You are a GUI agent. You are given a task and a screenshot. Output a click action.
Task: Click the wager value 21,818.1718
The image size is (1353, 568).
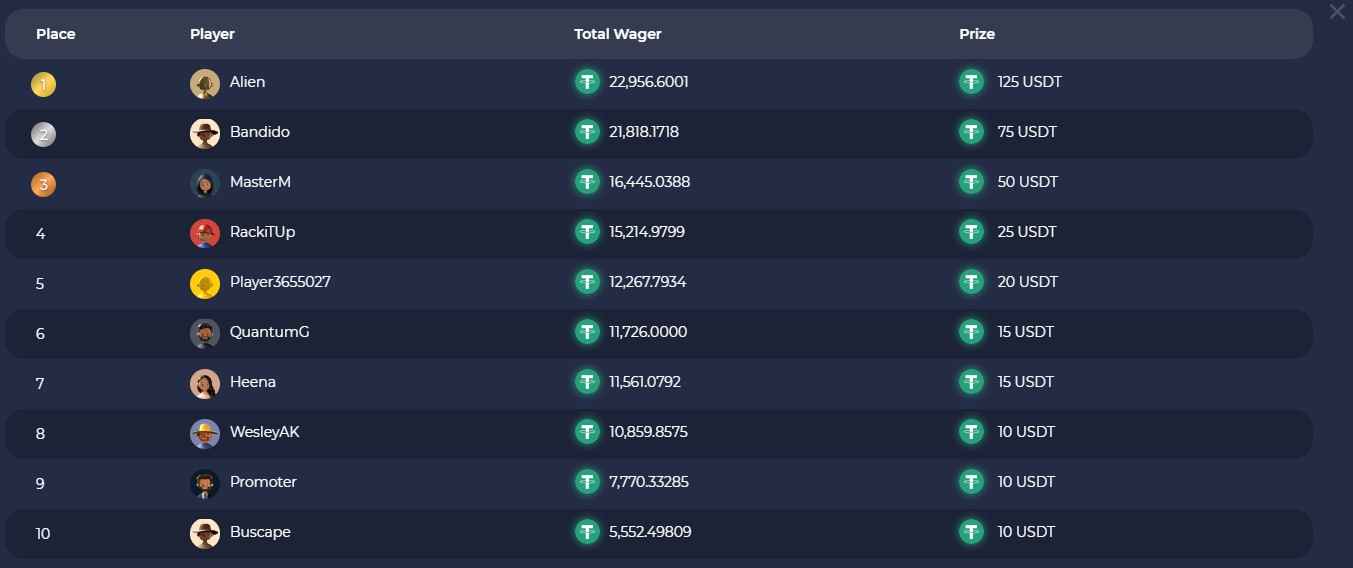click(x=644, y=132)
